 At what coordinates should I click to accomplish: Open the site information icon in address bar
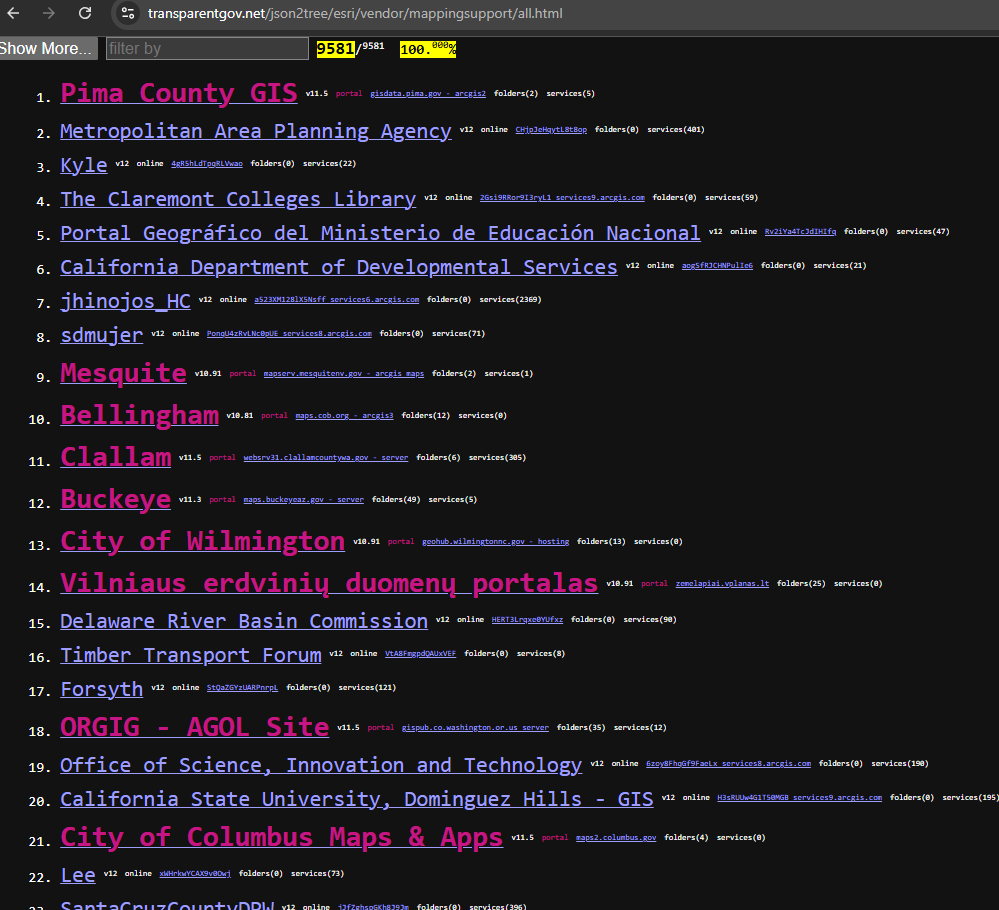pyautogui.click(x=127, y=13)
